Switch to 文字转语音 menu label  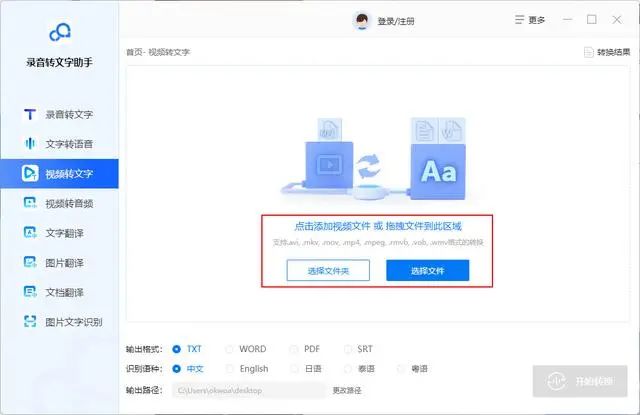pos(69,144)
